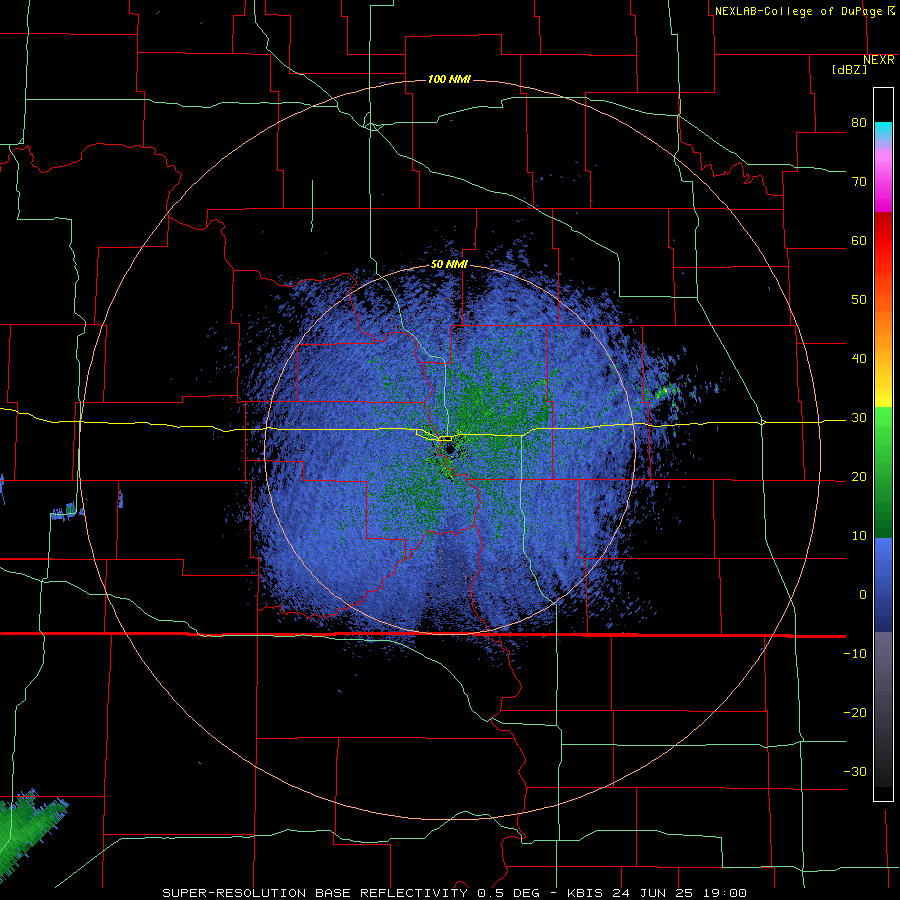This screenshot has height=900, width=900.
Task: Click the yellow-green storm cell east of radar
Action: pos(664,393)
